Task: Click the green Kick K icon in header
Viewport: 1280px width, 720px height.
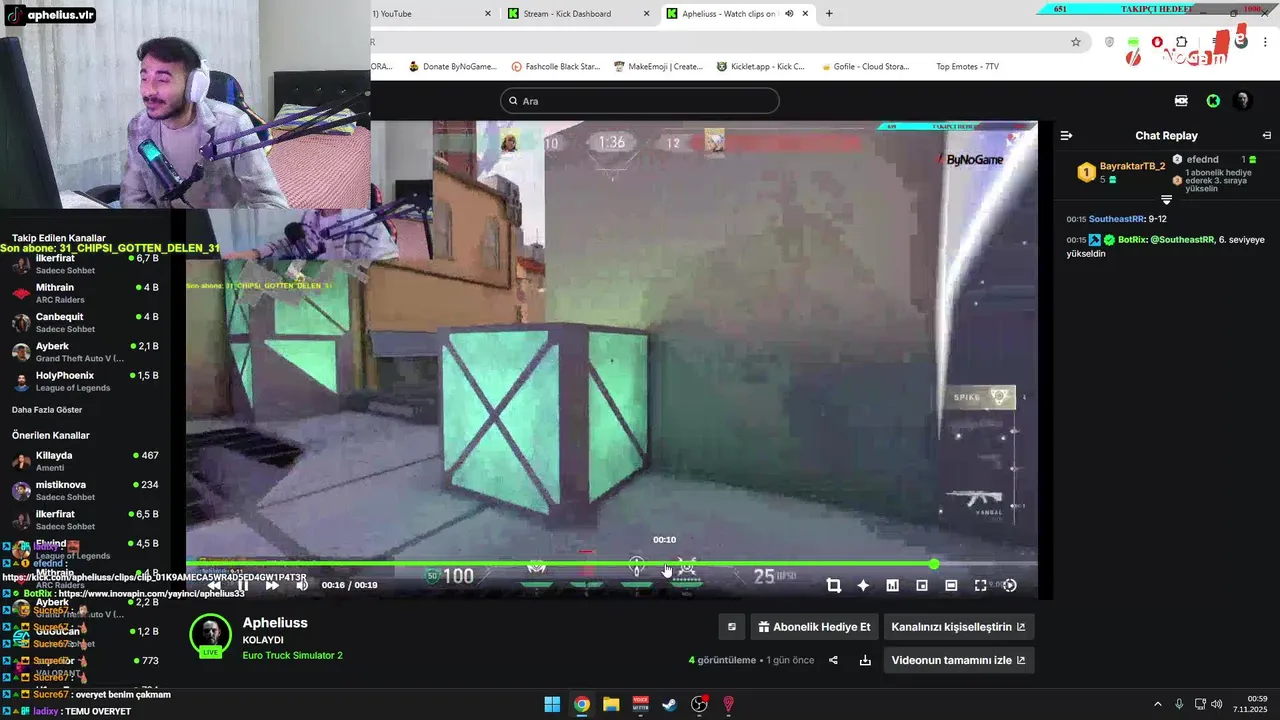Action: 1213,101
